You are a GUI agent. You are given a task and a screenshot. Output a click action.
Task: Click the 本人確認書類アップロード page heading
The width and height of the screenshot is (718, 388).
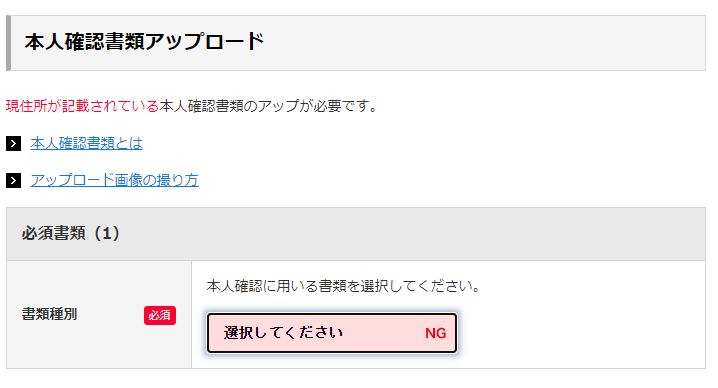pyautogui.click(x=144, y=42)
